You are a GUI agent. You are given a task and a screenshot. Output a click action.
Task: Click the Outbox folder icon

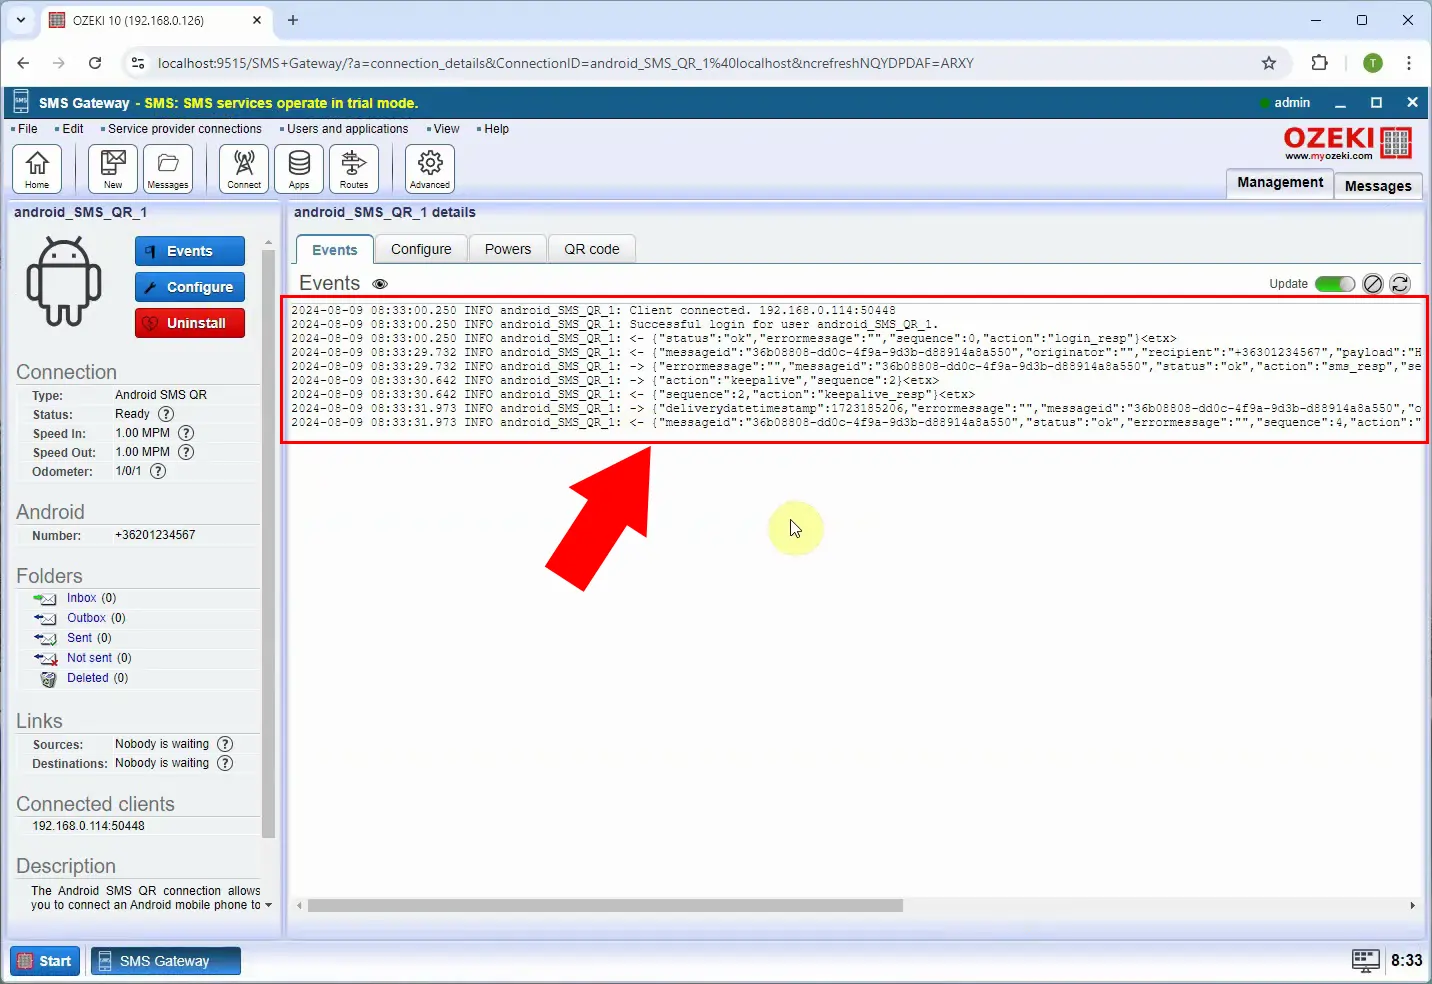(x=45, y=619)
